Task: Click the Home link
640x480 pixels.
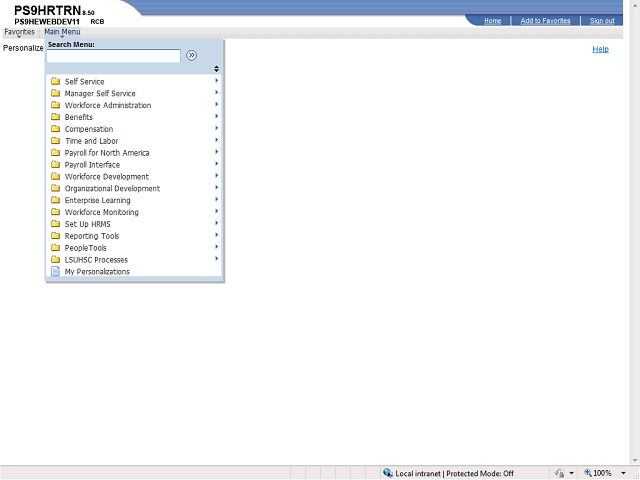Action: click(493, 21)
